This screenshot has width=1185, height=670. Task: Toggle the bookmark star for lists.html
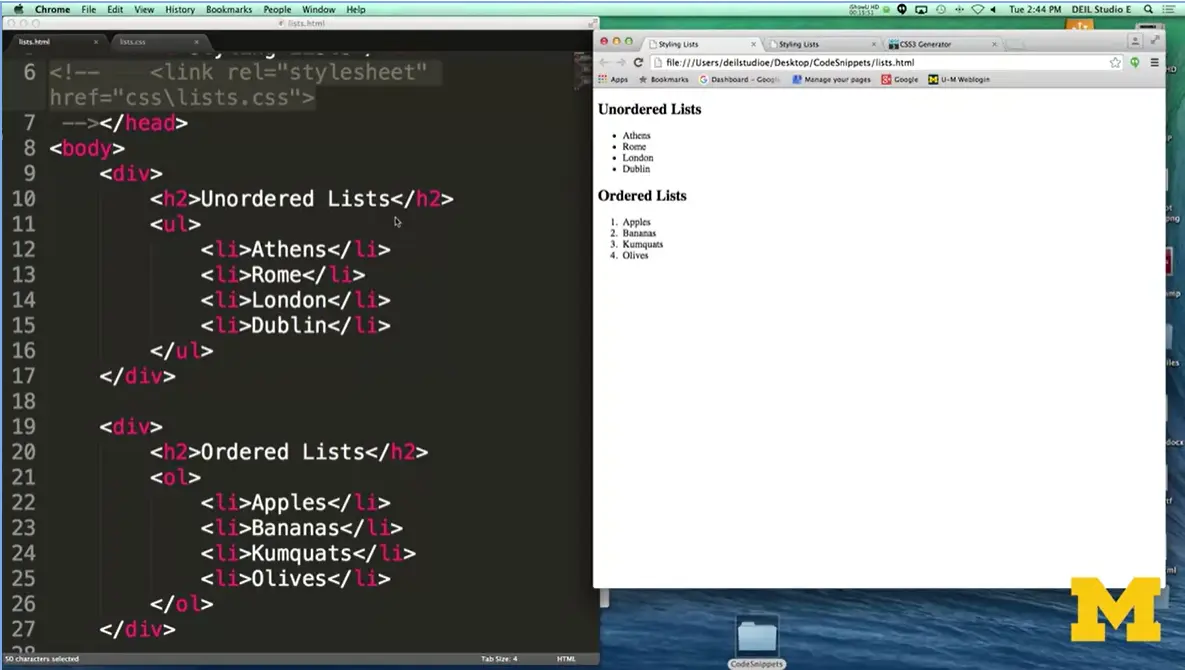point(1116,61)
